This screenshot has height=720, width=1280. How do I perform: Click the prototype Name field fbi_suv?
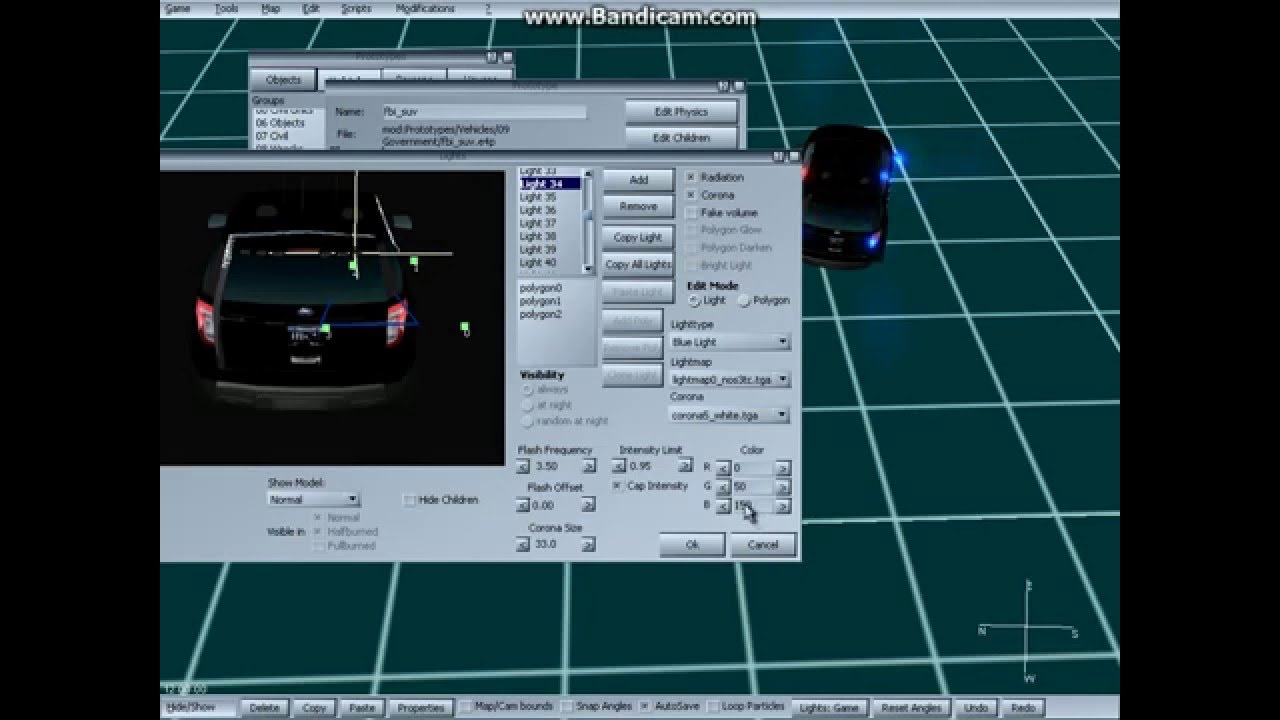pyautogui.click(x=483, y=112)
